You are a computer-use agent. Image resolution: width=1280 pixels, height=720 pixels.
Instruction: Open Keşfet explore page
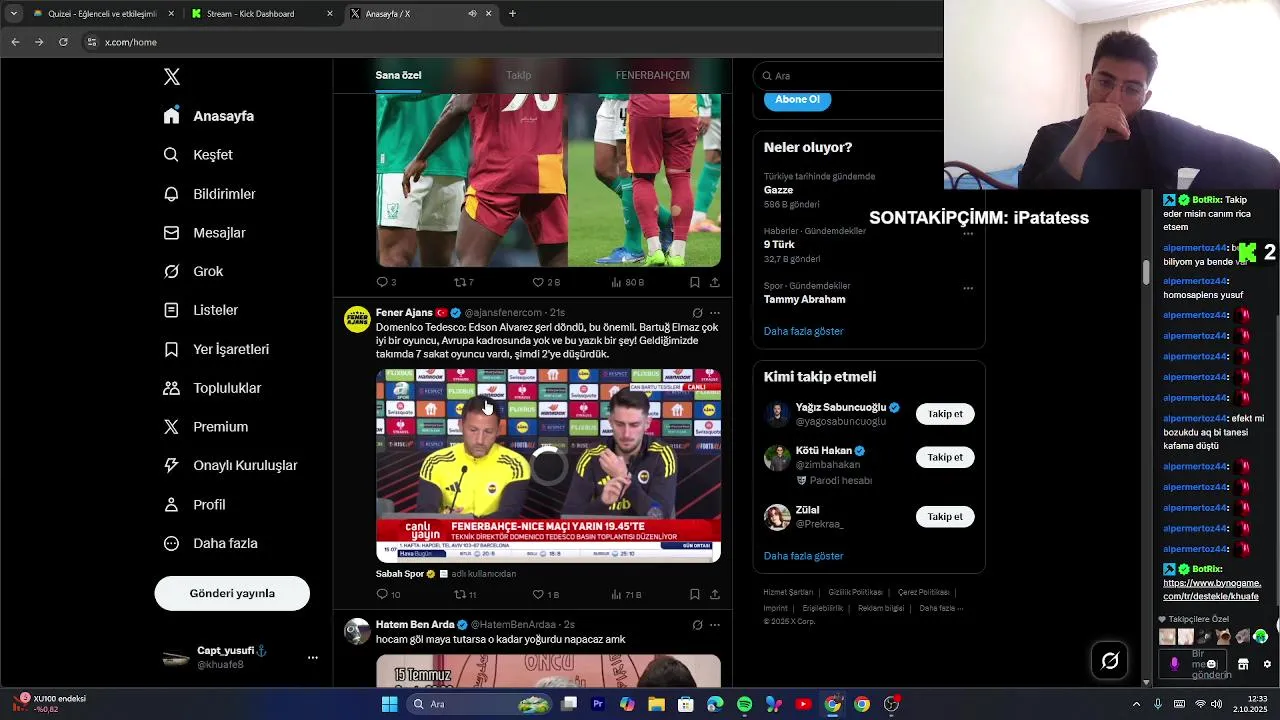pyautogui.click(x=198, y=155)
